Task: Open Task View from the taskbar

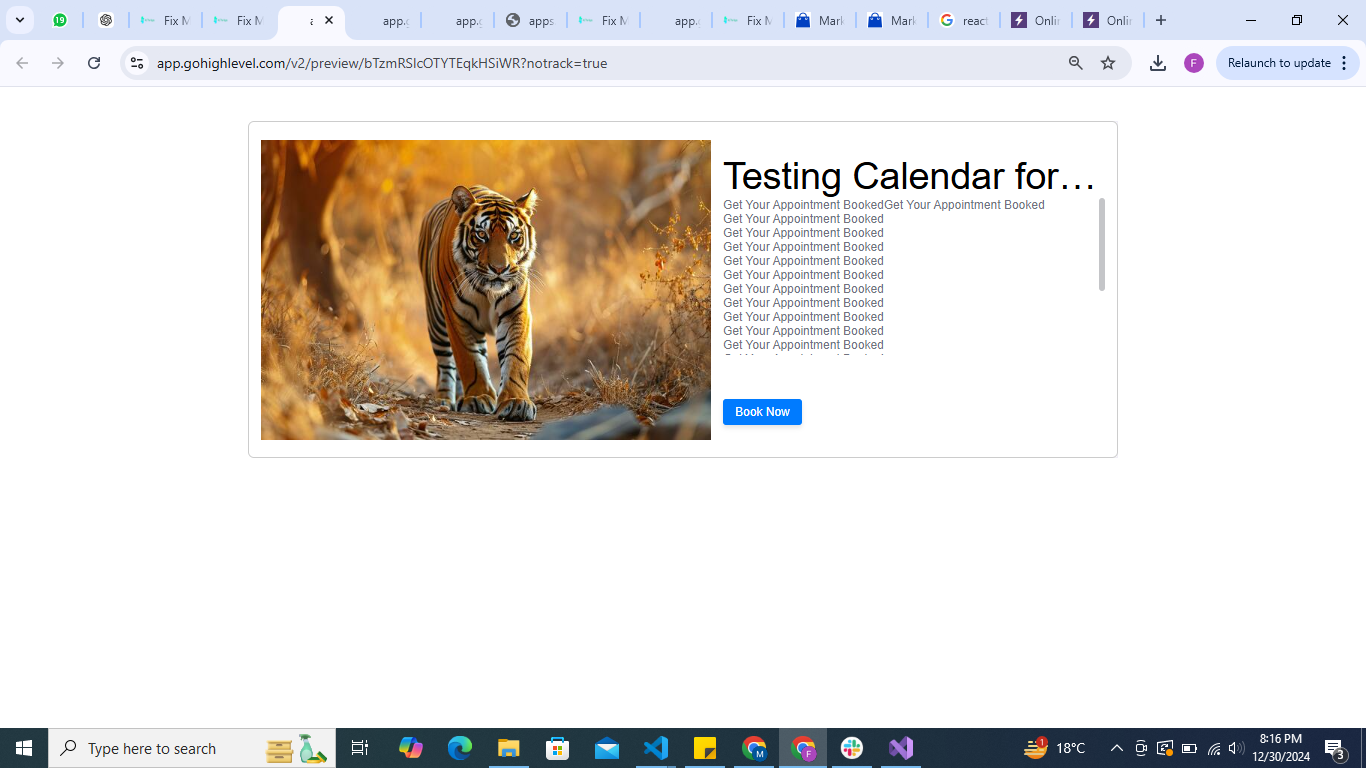Action: pyautogui.click(x=359, y=747)
